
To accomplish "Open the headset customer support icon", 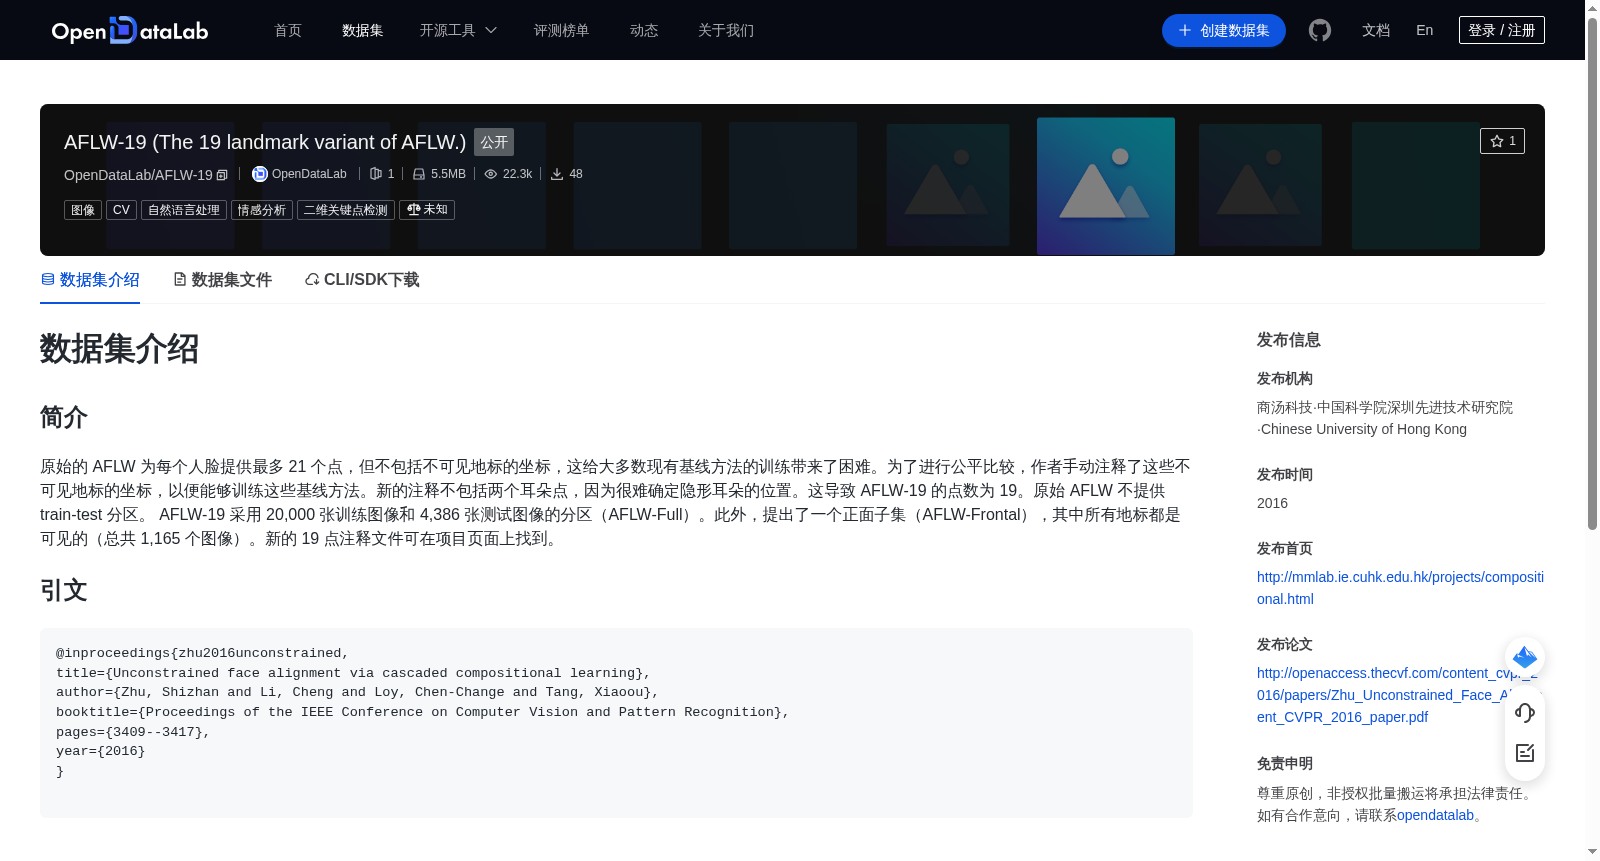I will coord(1525,712).
